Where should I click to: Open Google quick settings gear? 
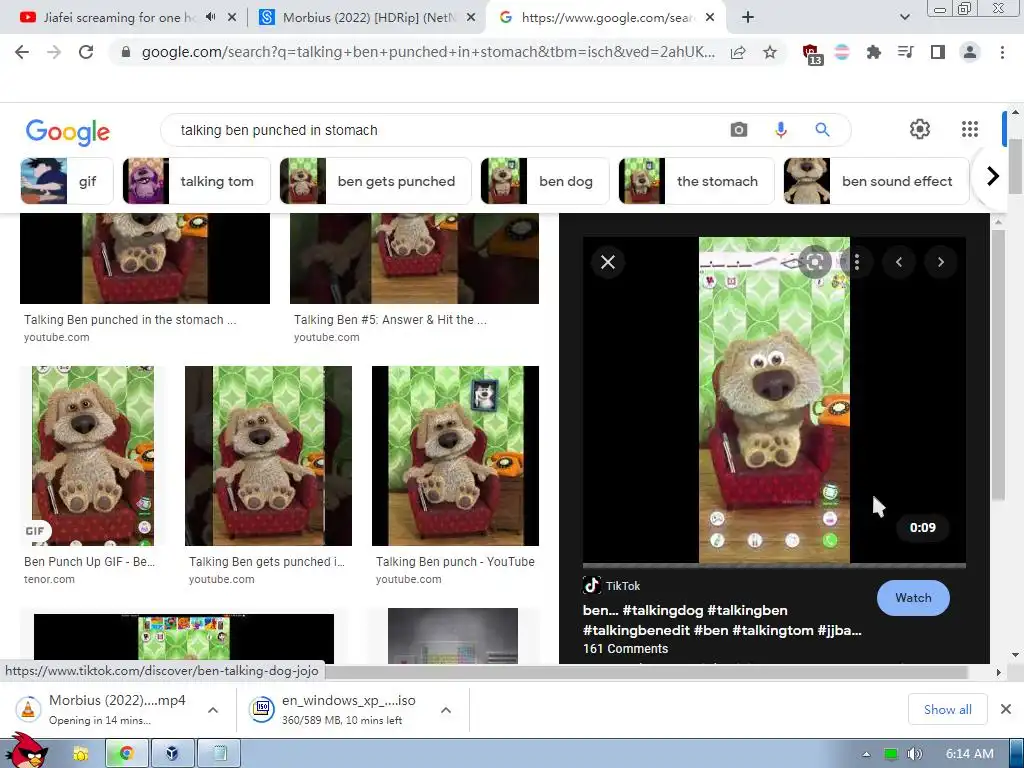920,129
